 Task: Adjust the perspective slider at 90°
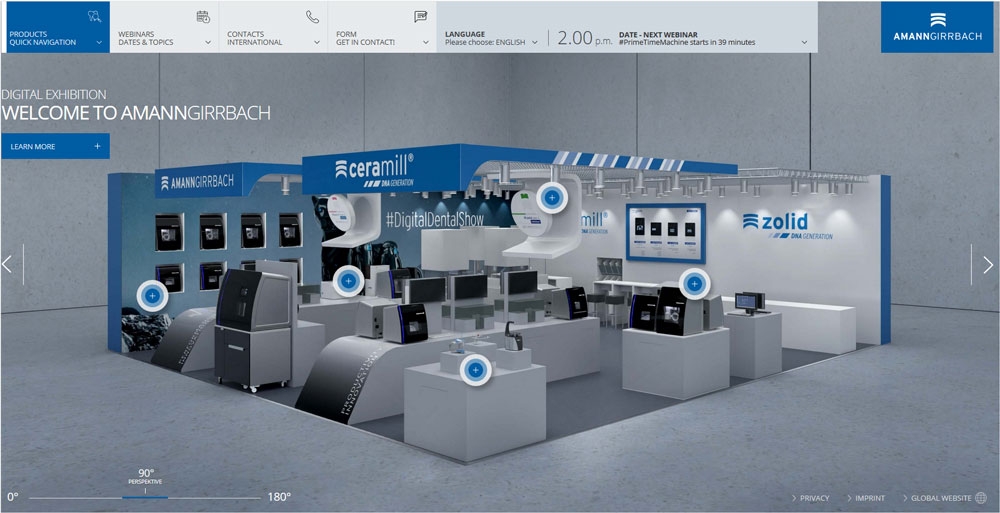[x=145, y=497]
